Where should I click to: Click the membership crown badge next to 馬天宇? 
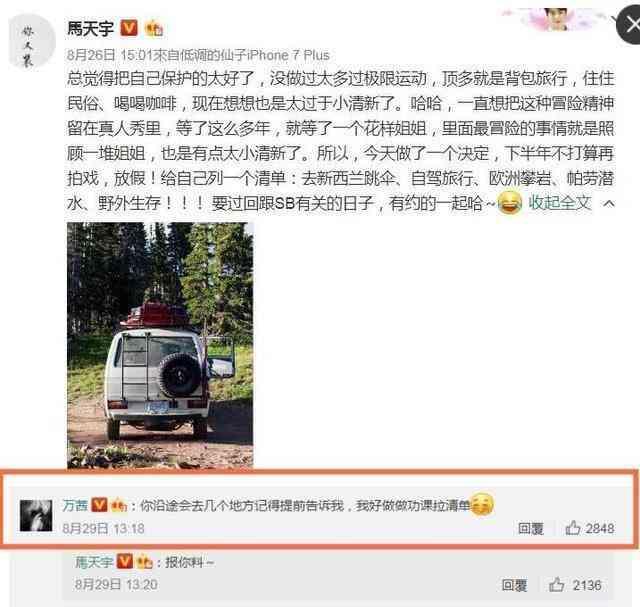point(153,29)
